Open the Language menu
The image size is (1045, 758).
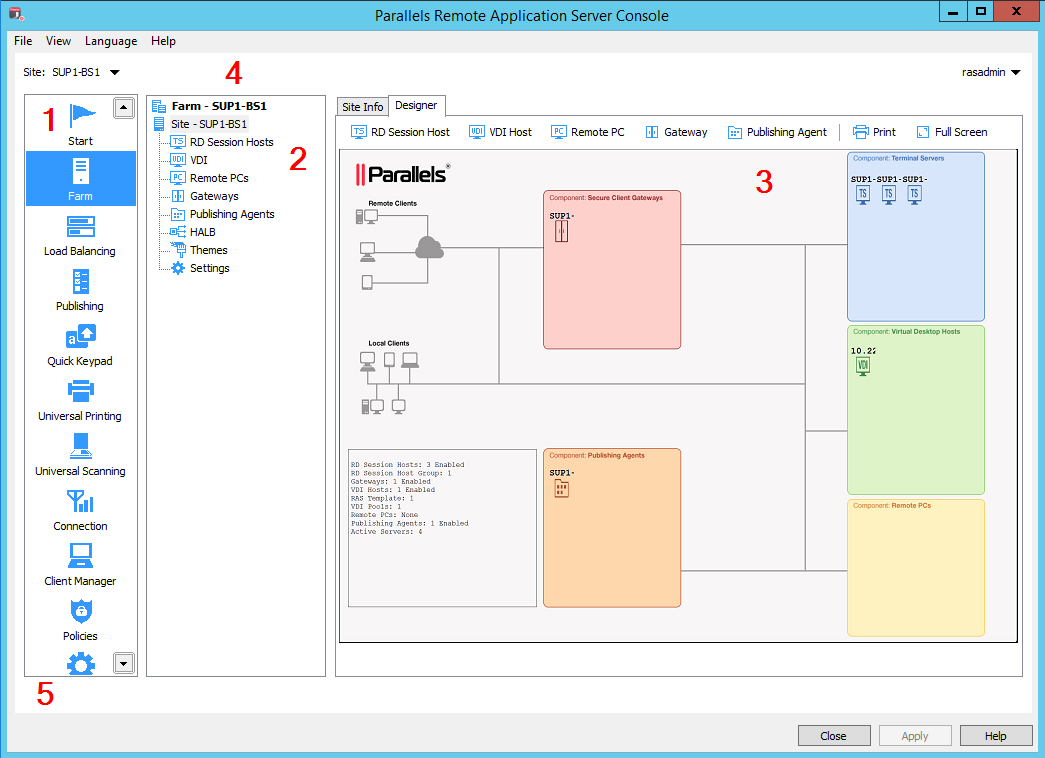coord(111,41)
